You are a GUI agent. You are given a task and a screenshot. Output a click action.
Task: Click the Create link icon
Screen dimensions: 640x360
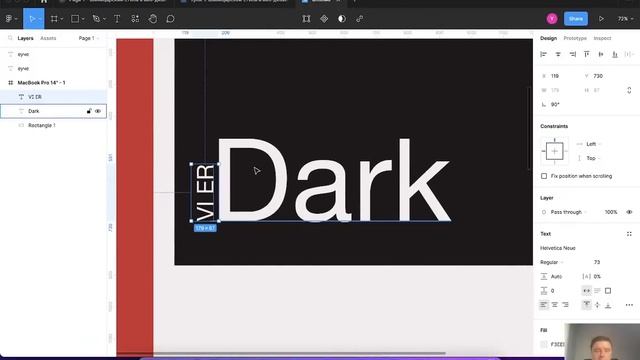coord(360,19)
